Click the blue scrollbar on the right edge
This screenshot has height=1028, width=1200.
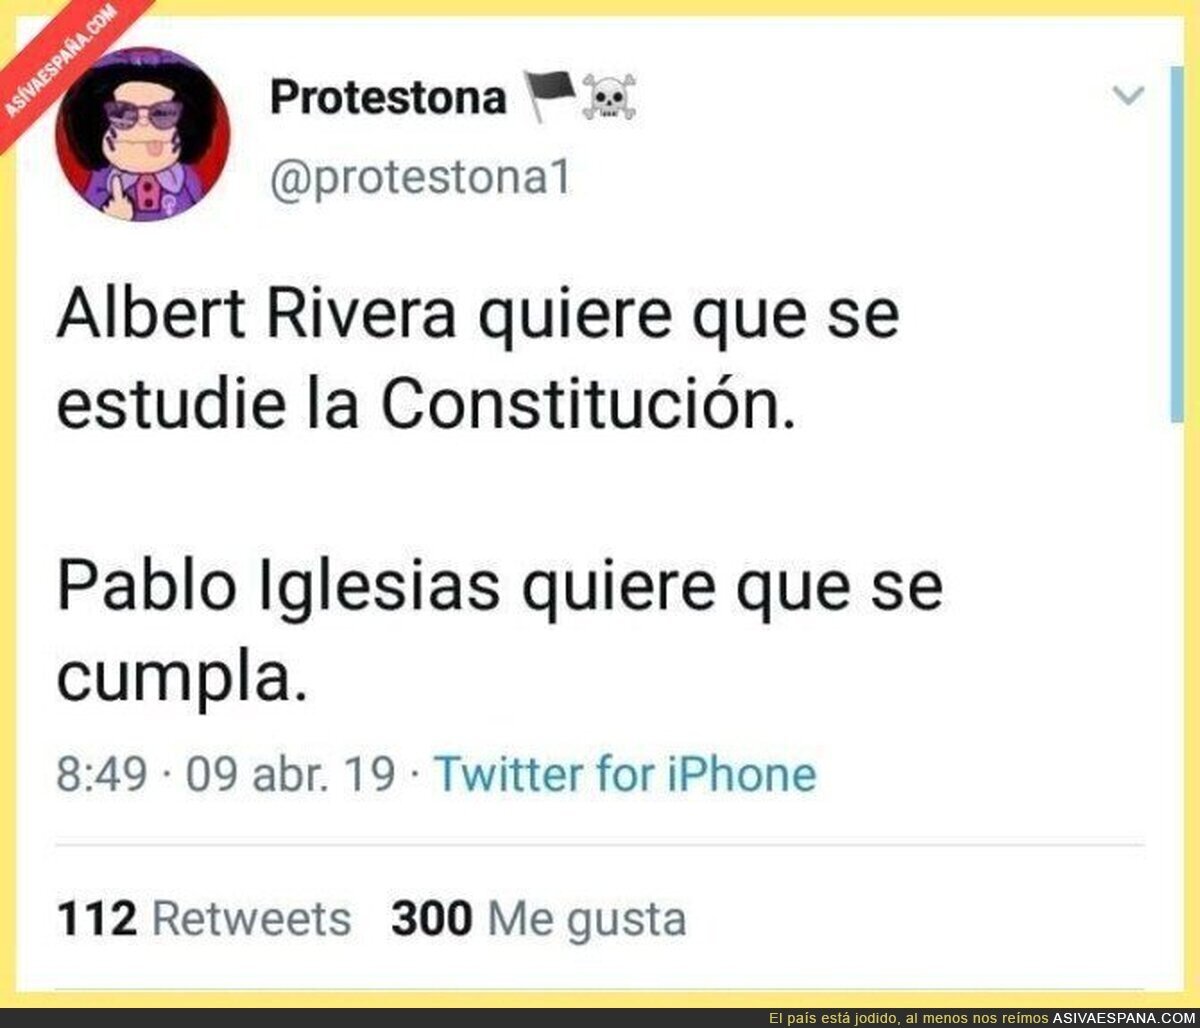[x=1177, y=245]
